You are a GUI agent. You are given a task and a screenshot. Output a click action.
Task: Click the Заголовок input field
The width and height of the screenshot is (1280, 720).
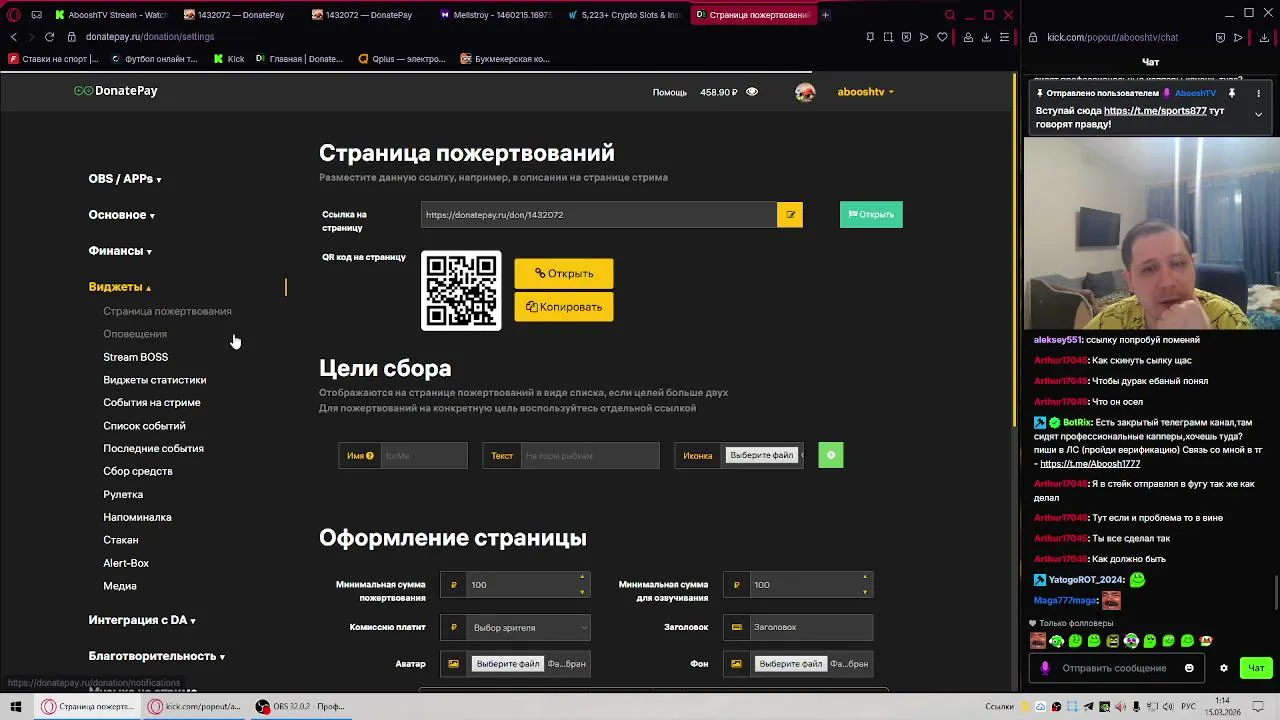tap(811, 628)
